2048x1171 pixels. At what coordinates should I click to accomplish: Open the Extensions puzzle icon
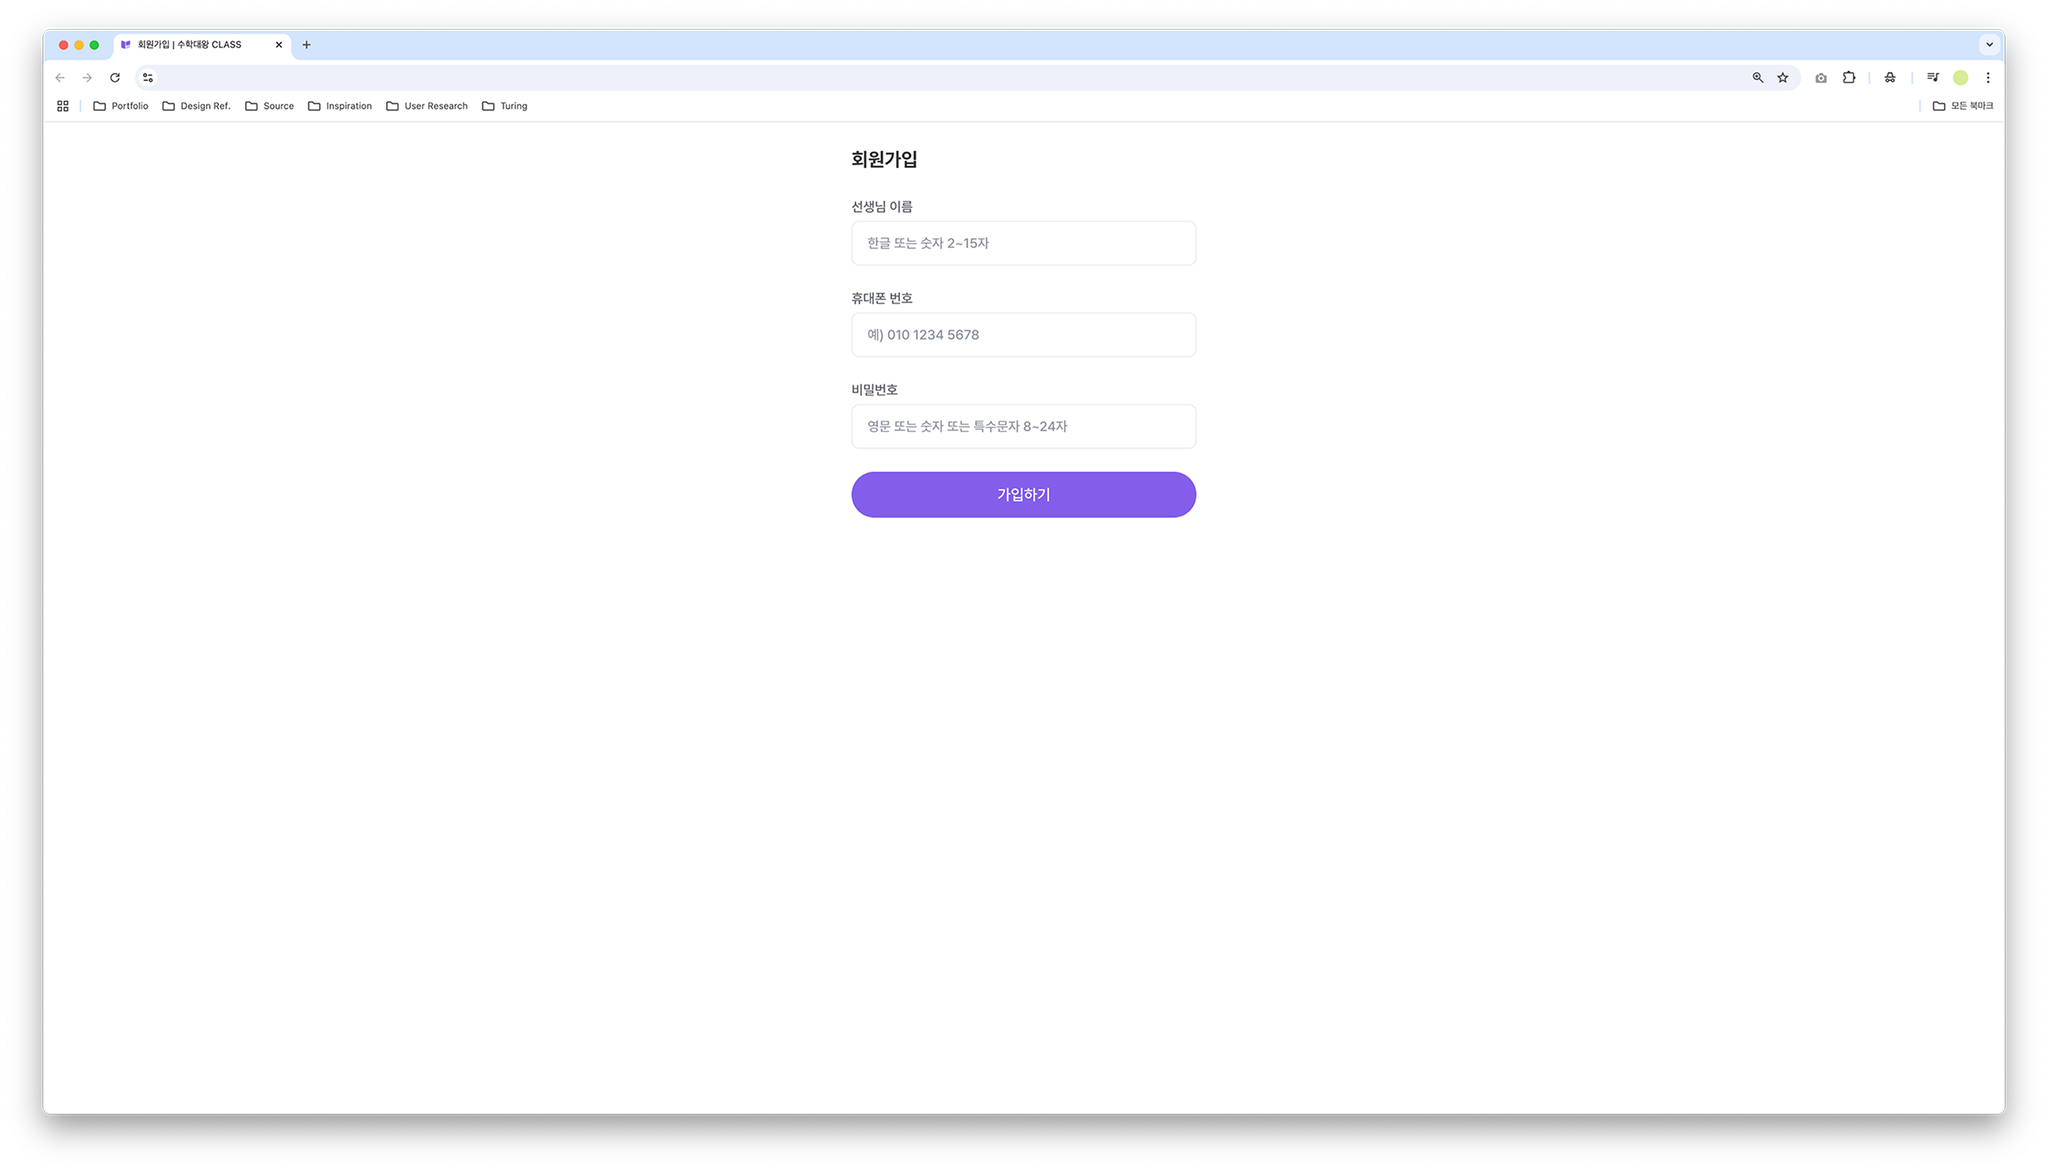point(1849,78)
